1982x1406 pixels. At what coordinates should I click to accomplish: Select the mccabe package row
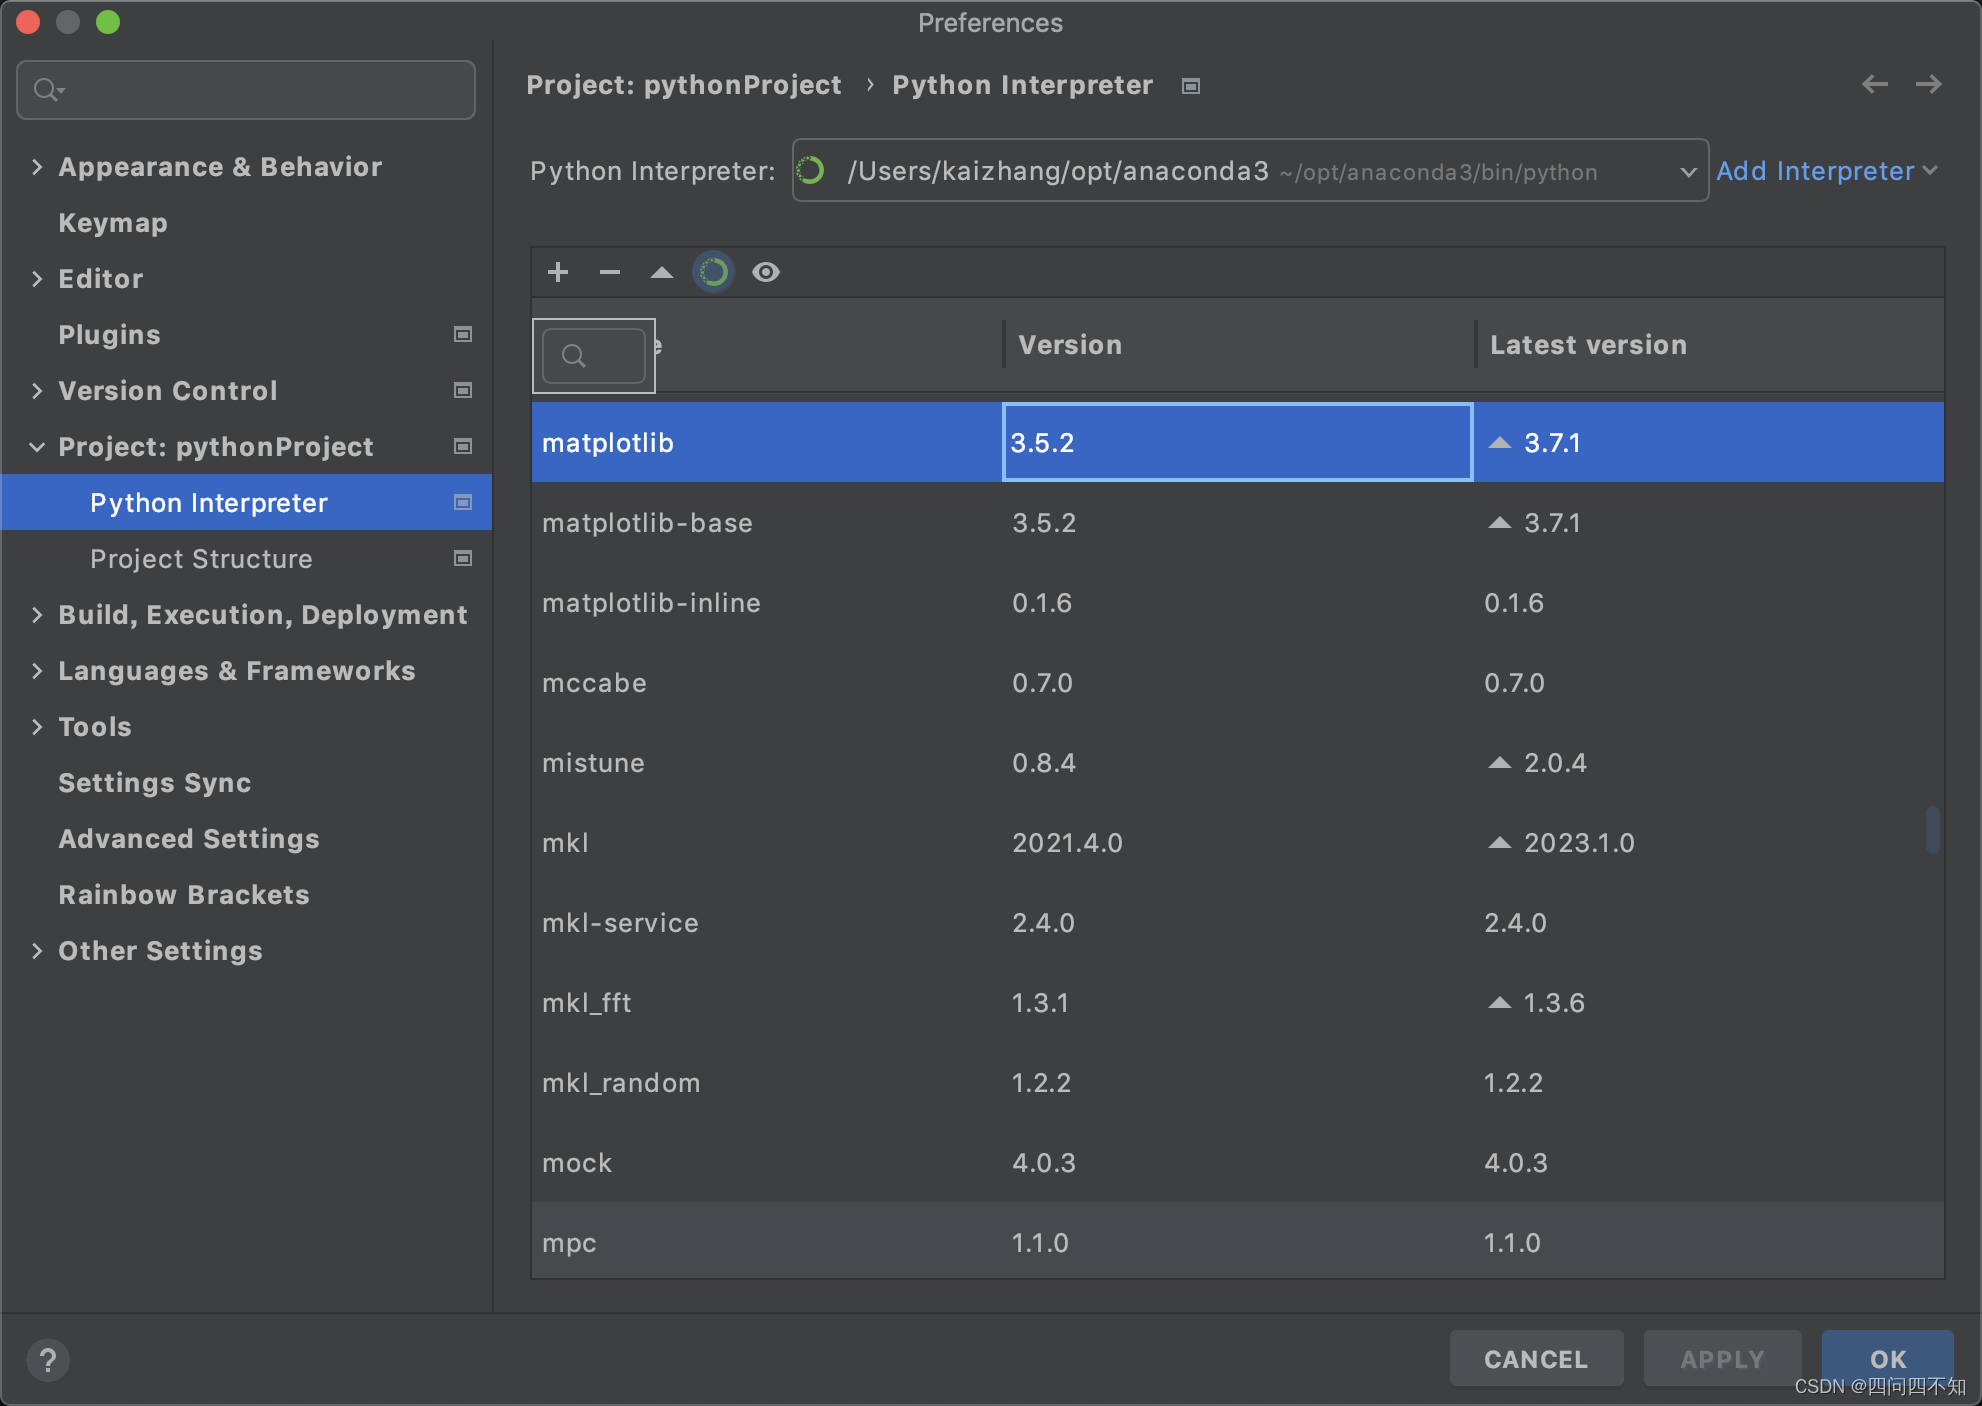(1238, 683)
